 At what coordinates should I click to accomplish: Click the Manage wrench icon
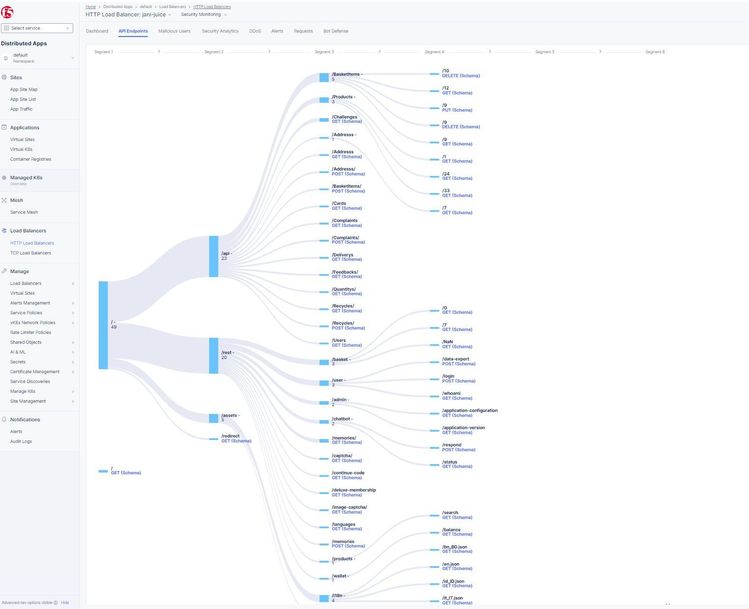click(4, 271)
